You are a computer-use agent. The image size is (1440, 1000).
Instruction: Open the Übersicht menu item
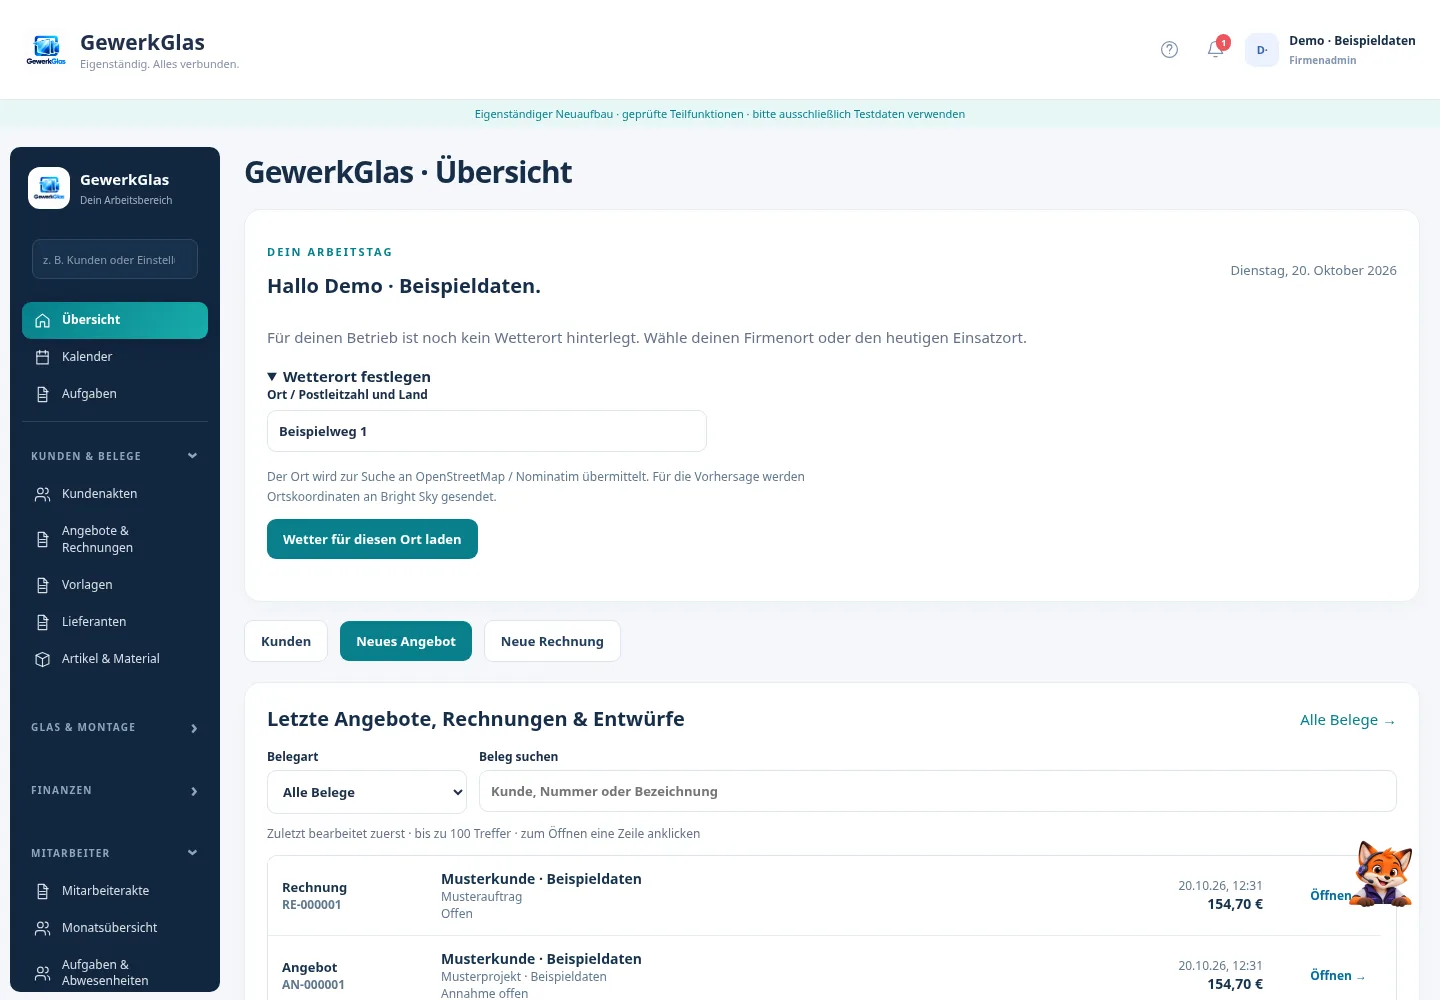tap(115, 320)
